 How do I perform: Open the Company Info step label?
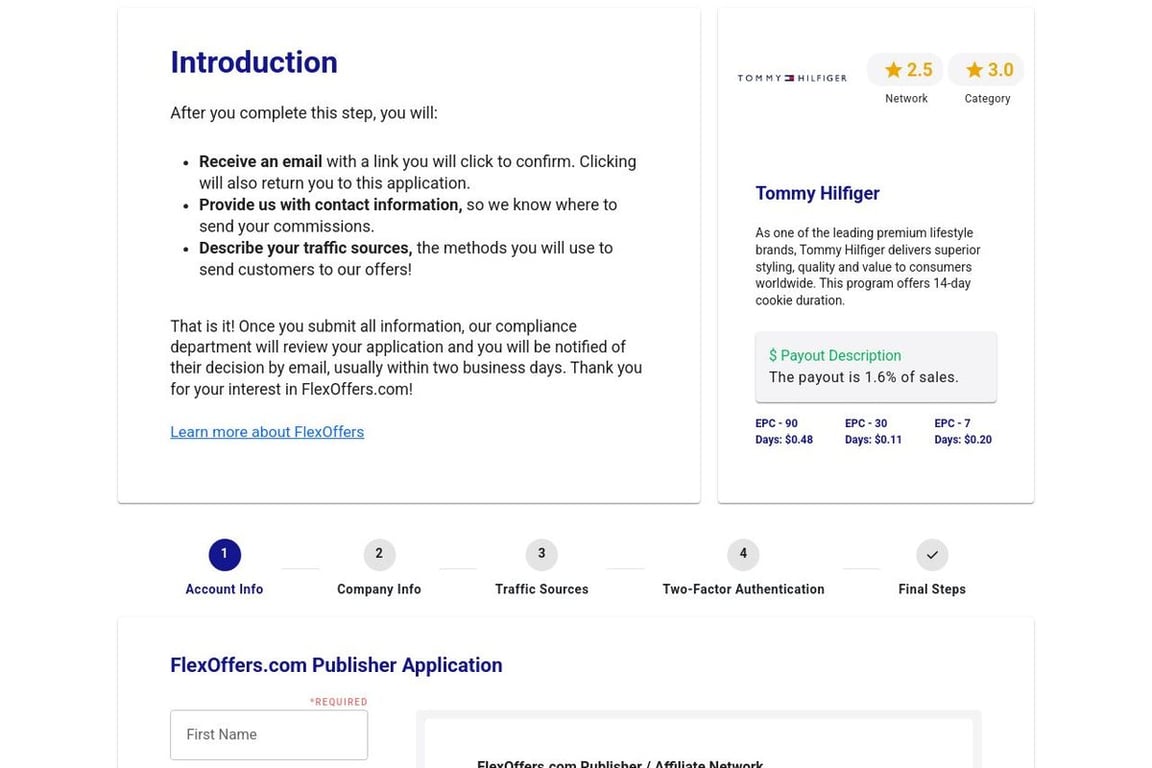pos(379,589)
